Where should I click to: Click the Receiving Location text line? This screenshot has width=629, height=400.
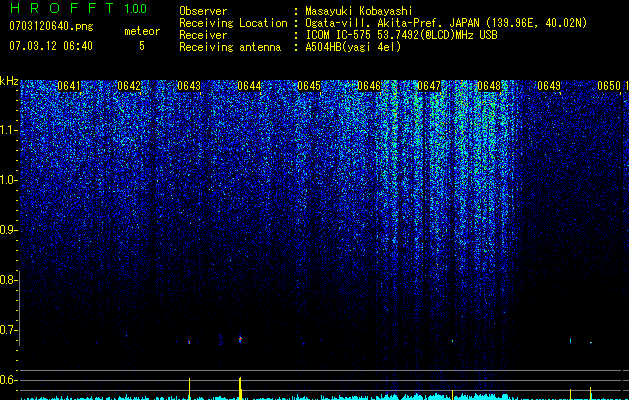click(x=383, y=23)
